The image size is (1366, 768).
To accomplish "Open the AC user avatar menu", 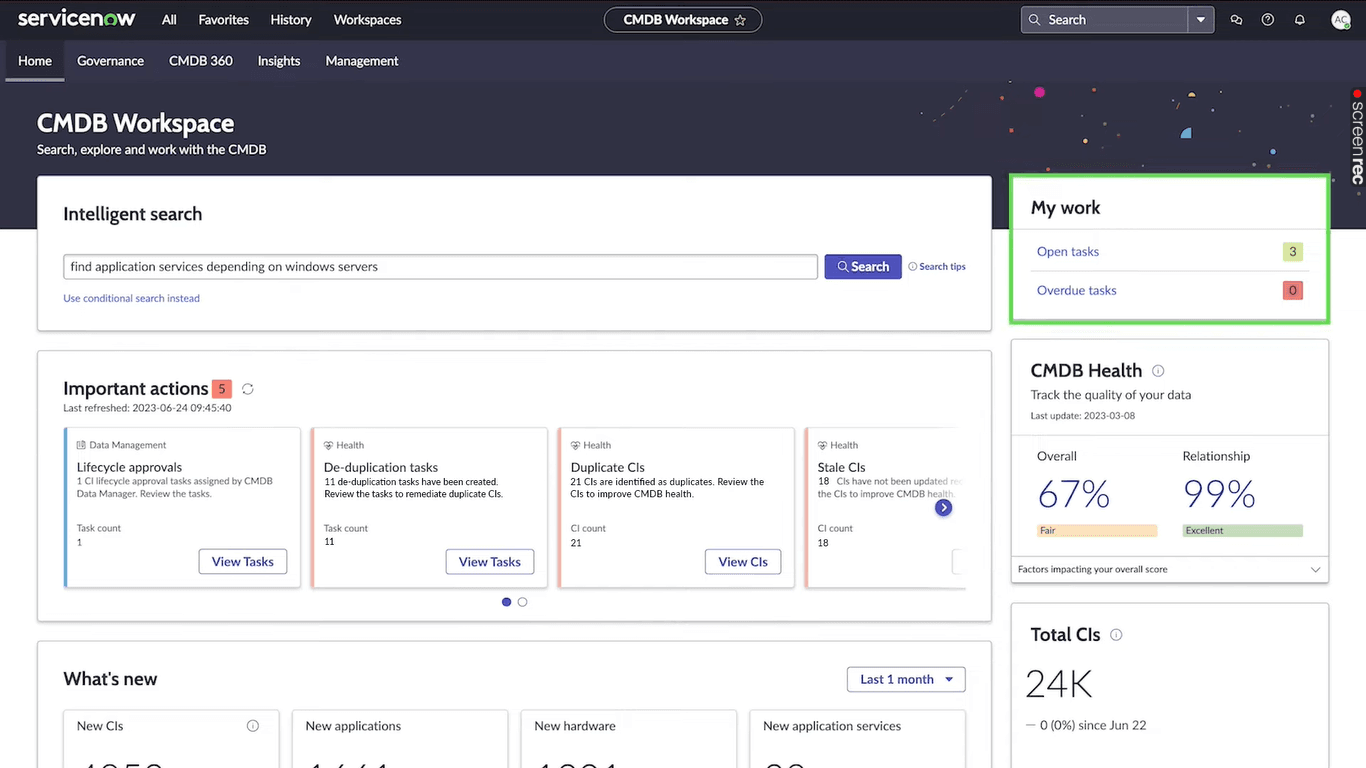I will [1340, 19].
